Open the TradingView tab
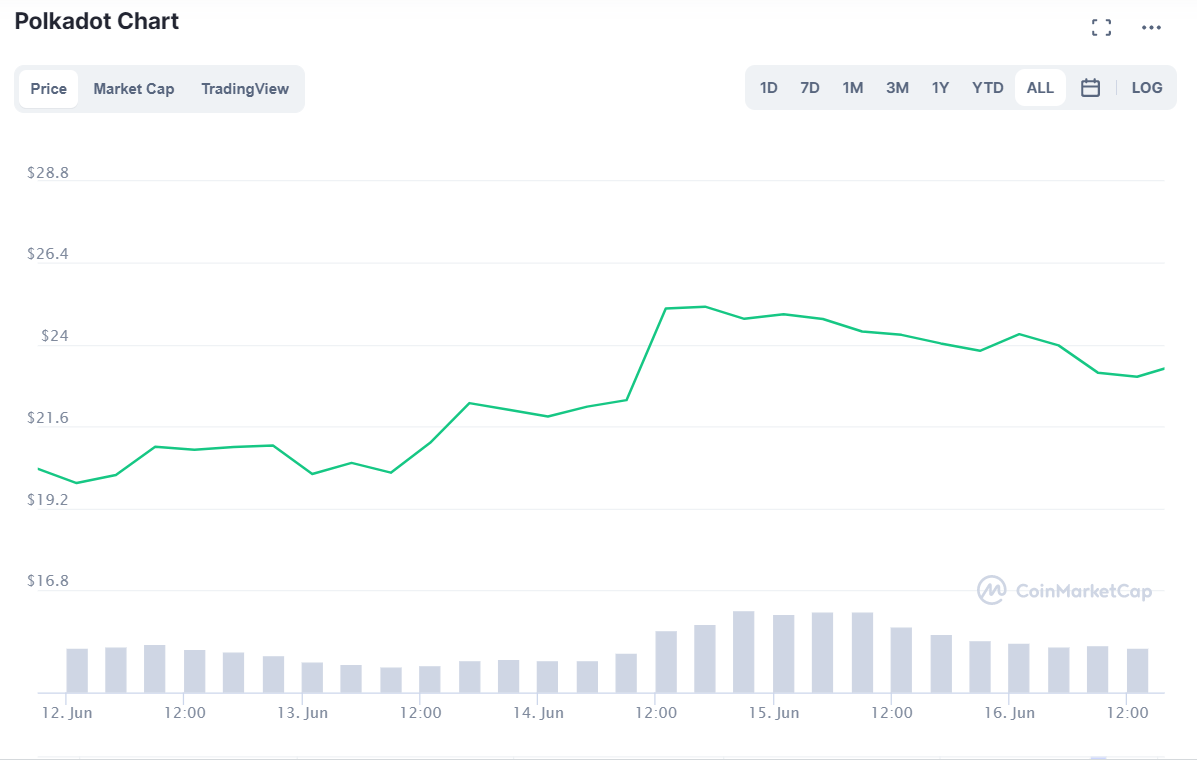This screenshot has width=1197, height=760. click(x=245, y=89)
